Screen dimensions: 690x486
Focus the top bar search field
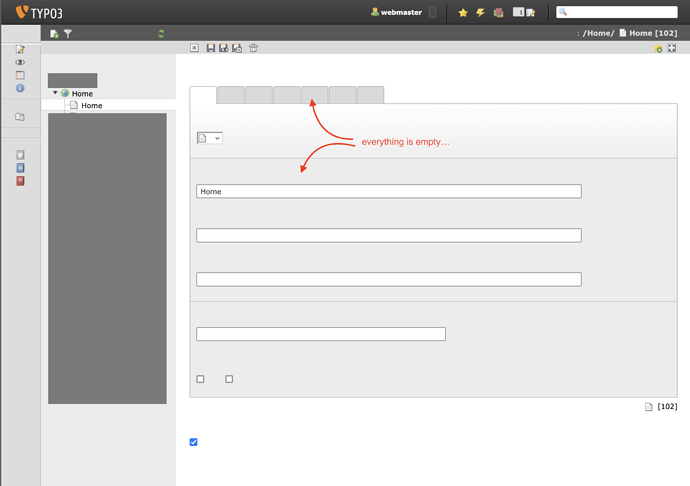point(617,12)
